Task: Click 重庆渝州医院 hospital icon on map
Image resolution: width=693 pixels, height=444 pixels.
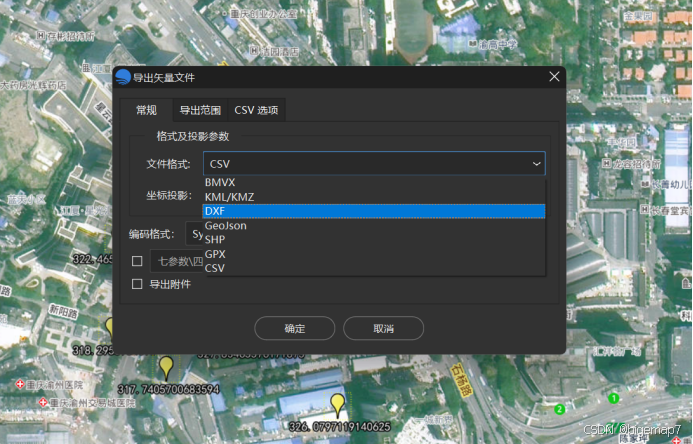Action: click(19, 384)
